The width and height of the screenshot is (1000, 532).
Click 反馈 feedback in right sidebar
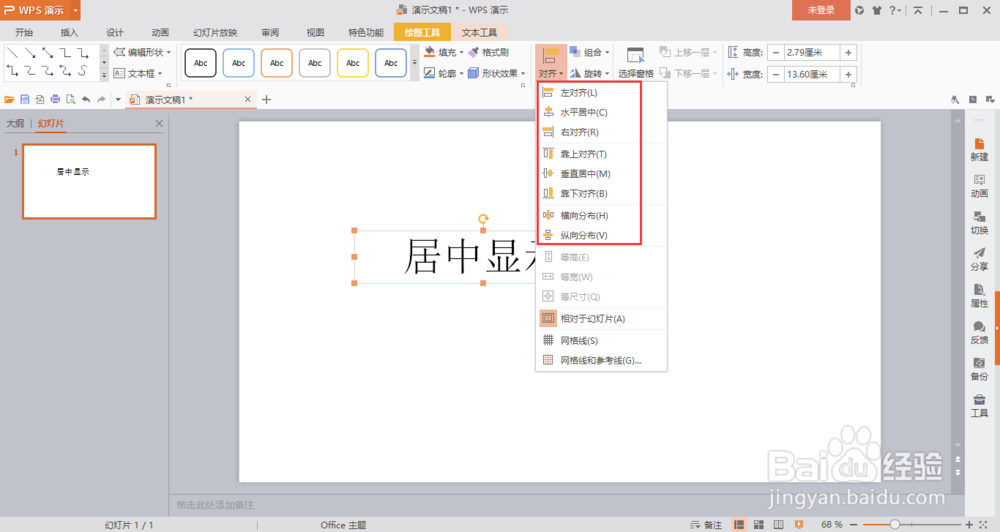pyautogui.click(x=979, y=333)
